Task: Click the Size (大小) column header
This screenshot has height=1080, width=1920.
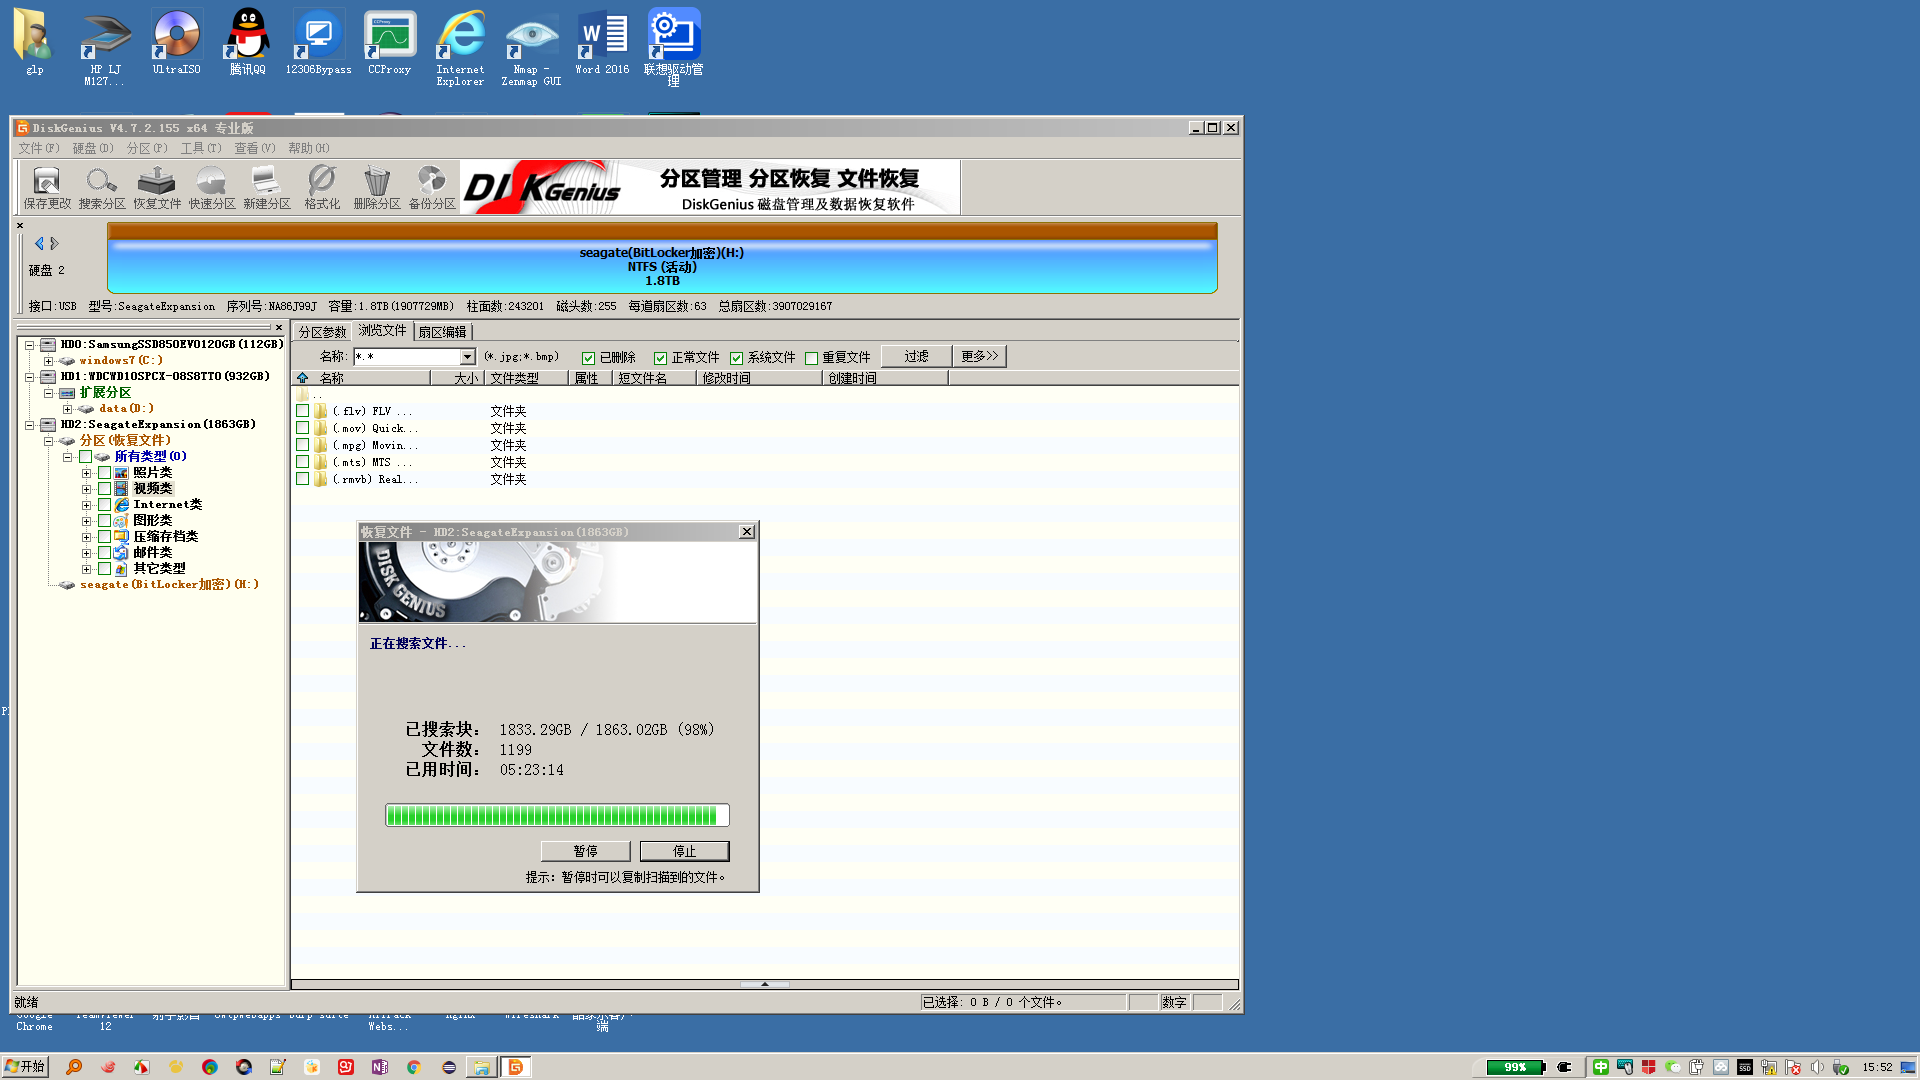Action: click(x=457, y=378)
